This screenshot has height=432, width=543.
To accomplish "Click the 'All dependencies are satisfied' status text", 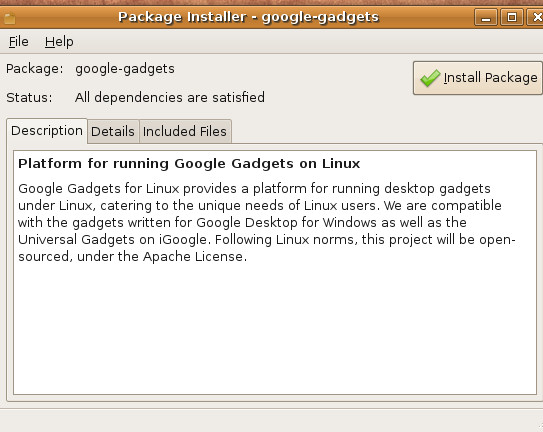I will [x=170, y=97].
